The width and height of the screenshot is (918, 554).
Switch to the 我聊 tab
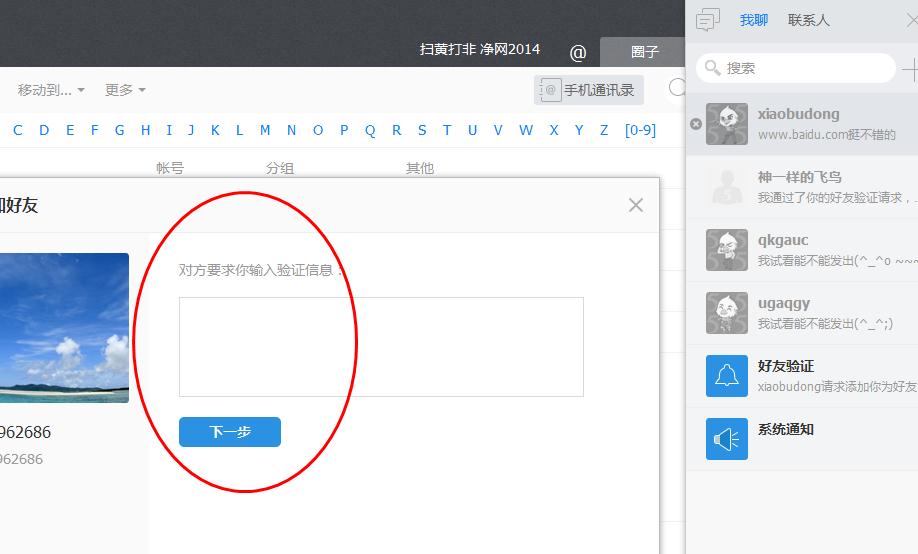point(754,20)
